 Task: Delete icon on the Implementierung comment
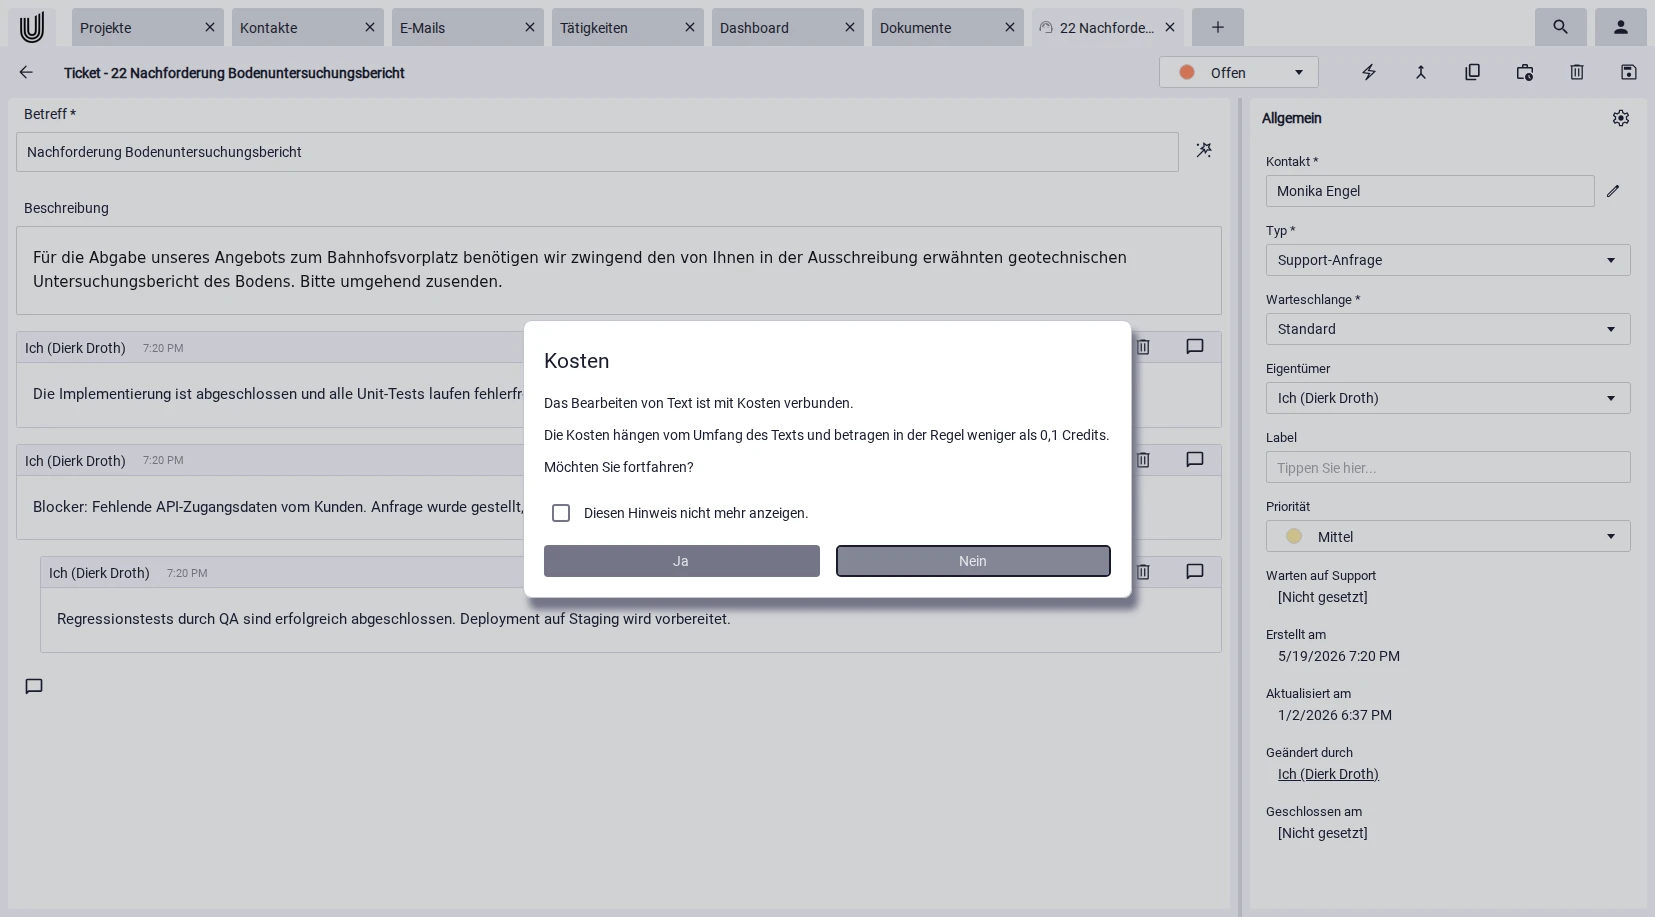pyautogui.click(x=1143, y=346)
